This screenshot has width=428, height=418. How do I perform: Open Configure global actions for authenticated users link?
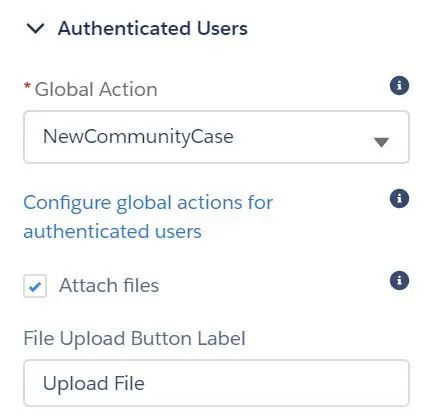(x=148, y=217)
